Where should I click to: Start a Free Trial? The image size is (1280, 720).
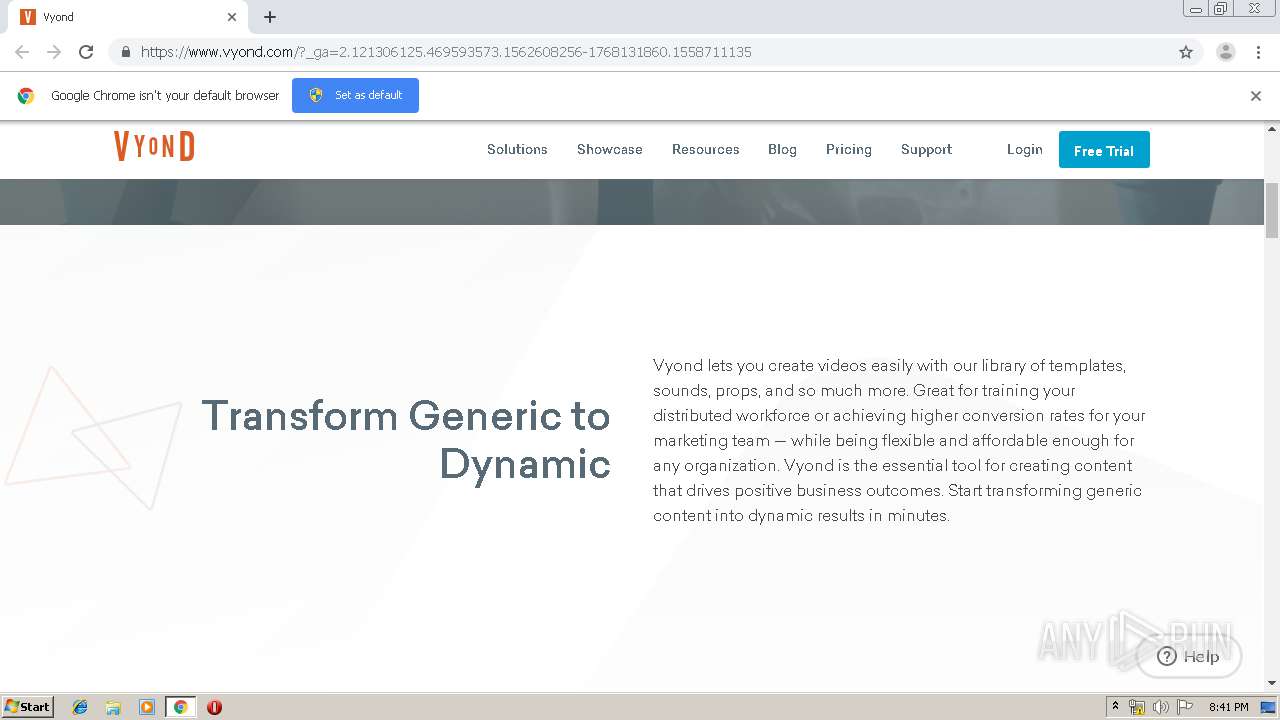(1104, 150)
